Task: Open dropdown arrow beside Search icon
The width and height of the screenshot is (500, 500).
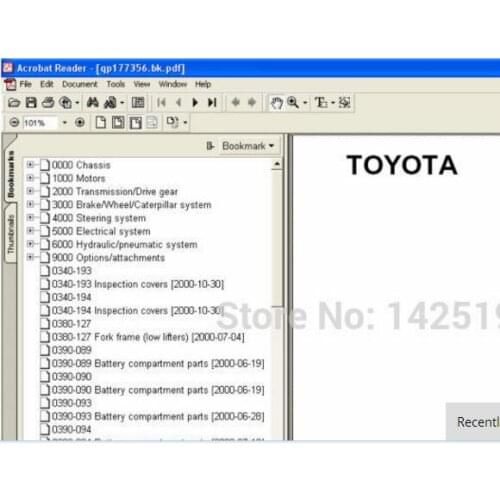Action: 122,103
